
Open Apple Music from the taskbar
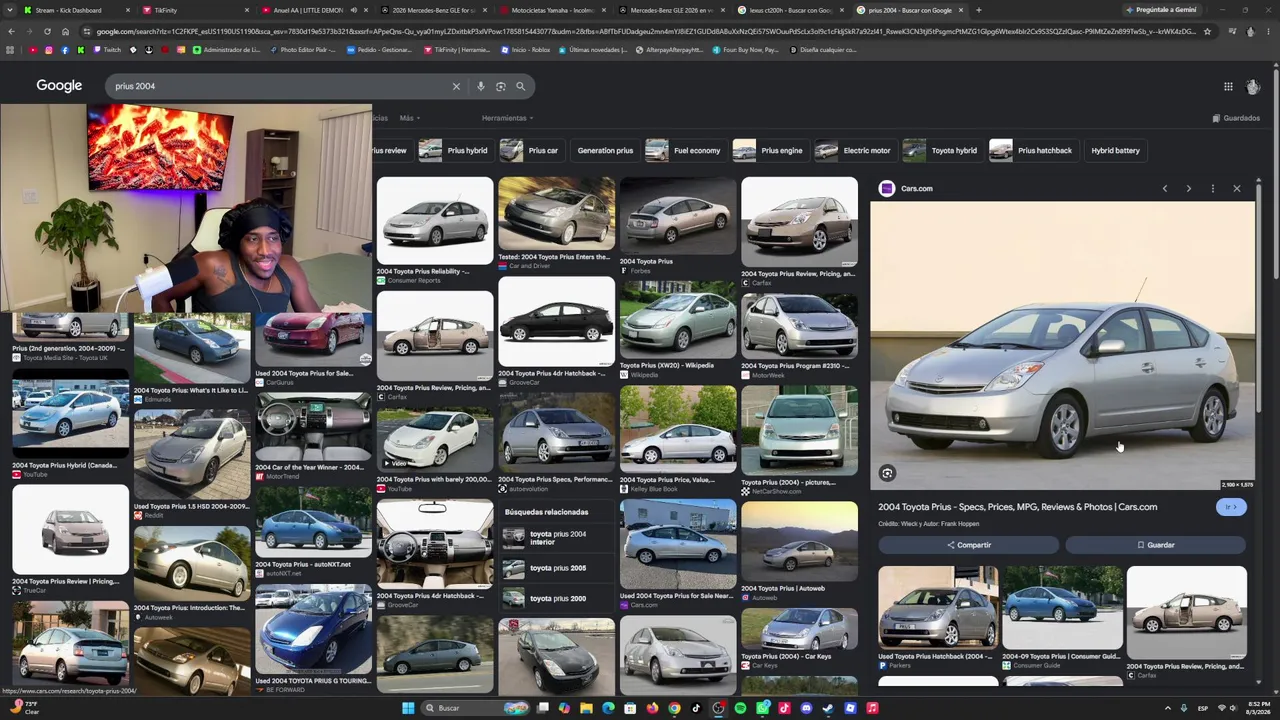tap(872, 708)
